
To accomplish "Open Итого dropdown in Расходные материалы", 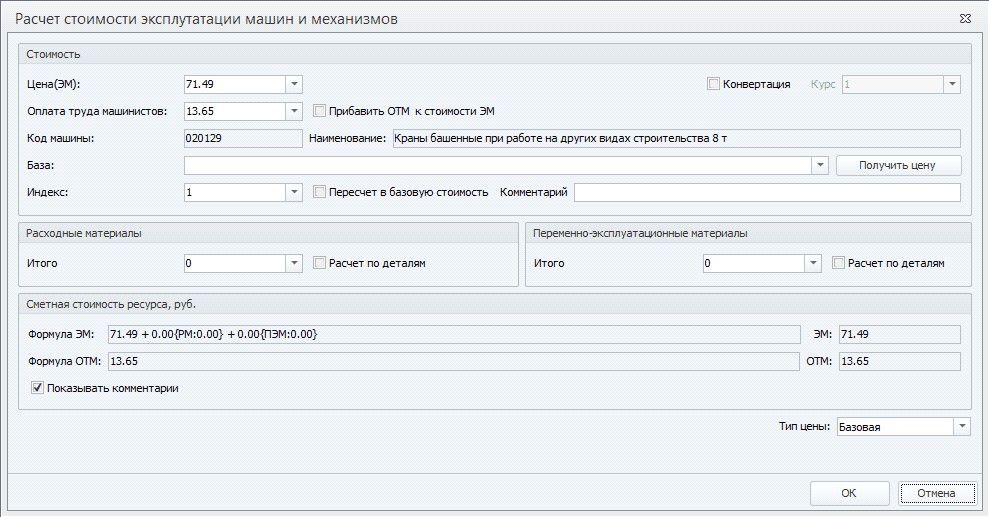I will pos(294,264).
